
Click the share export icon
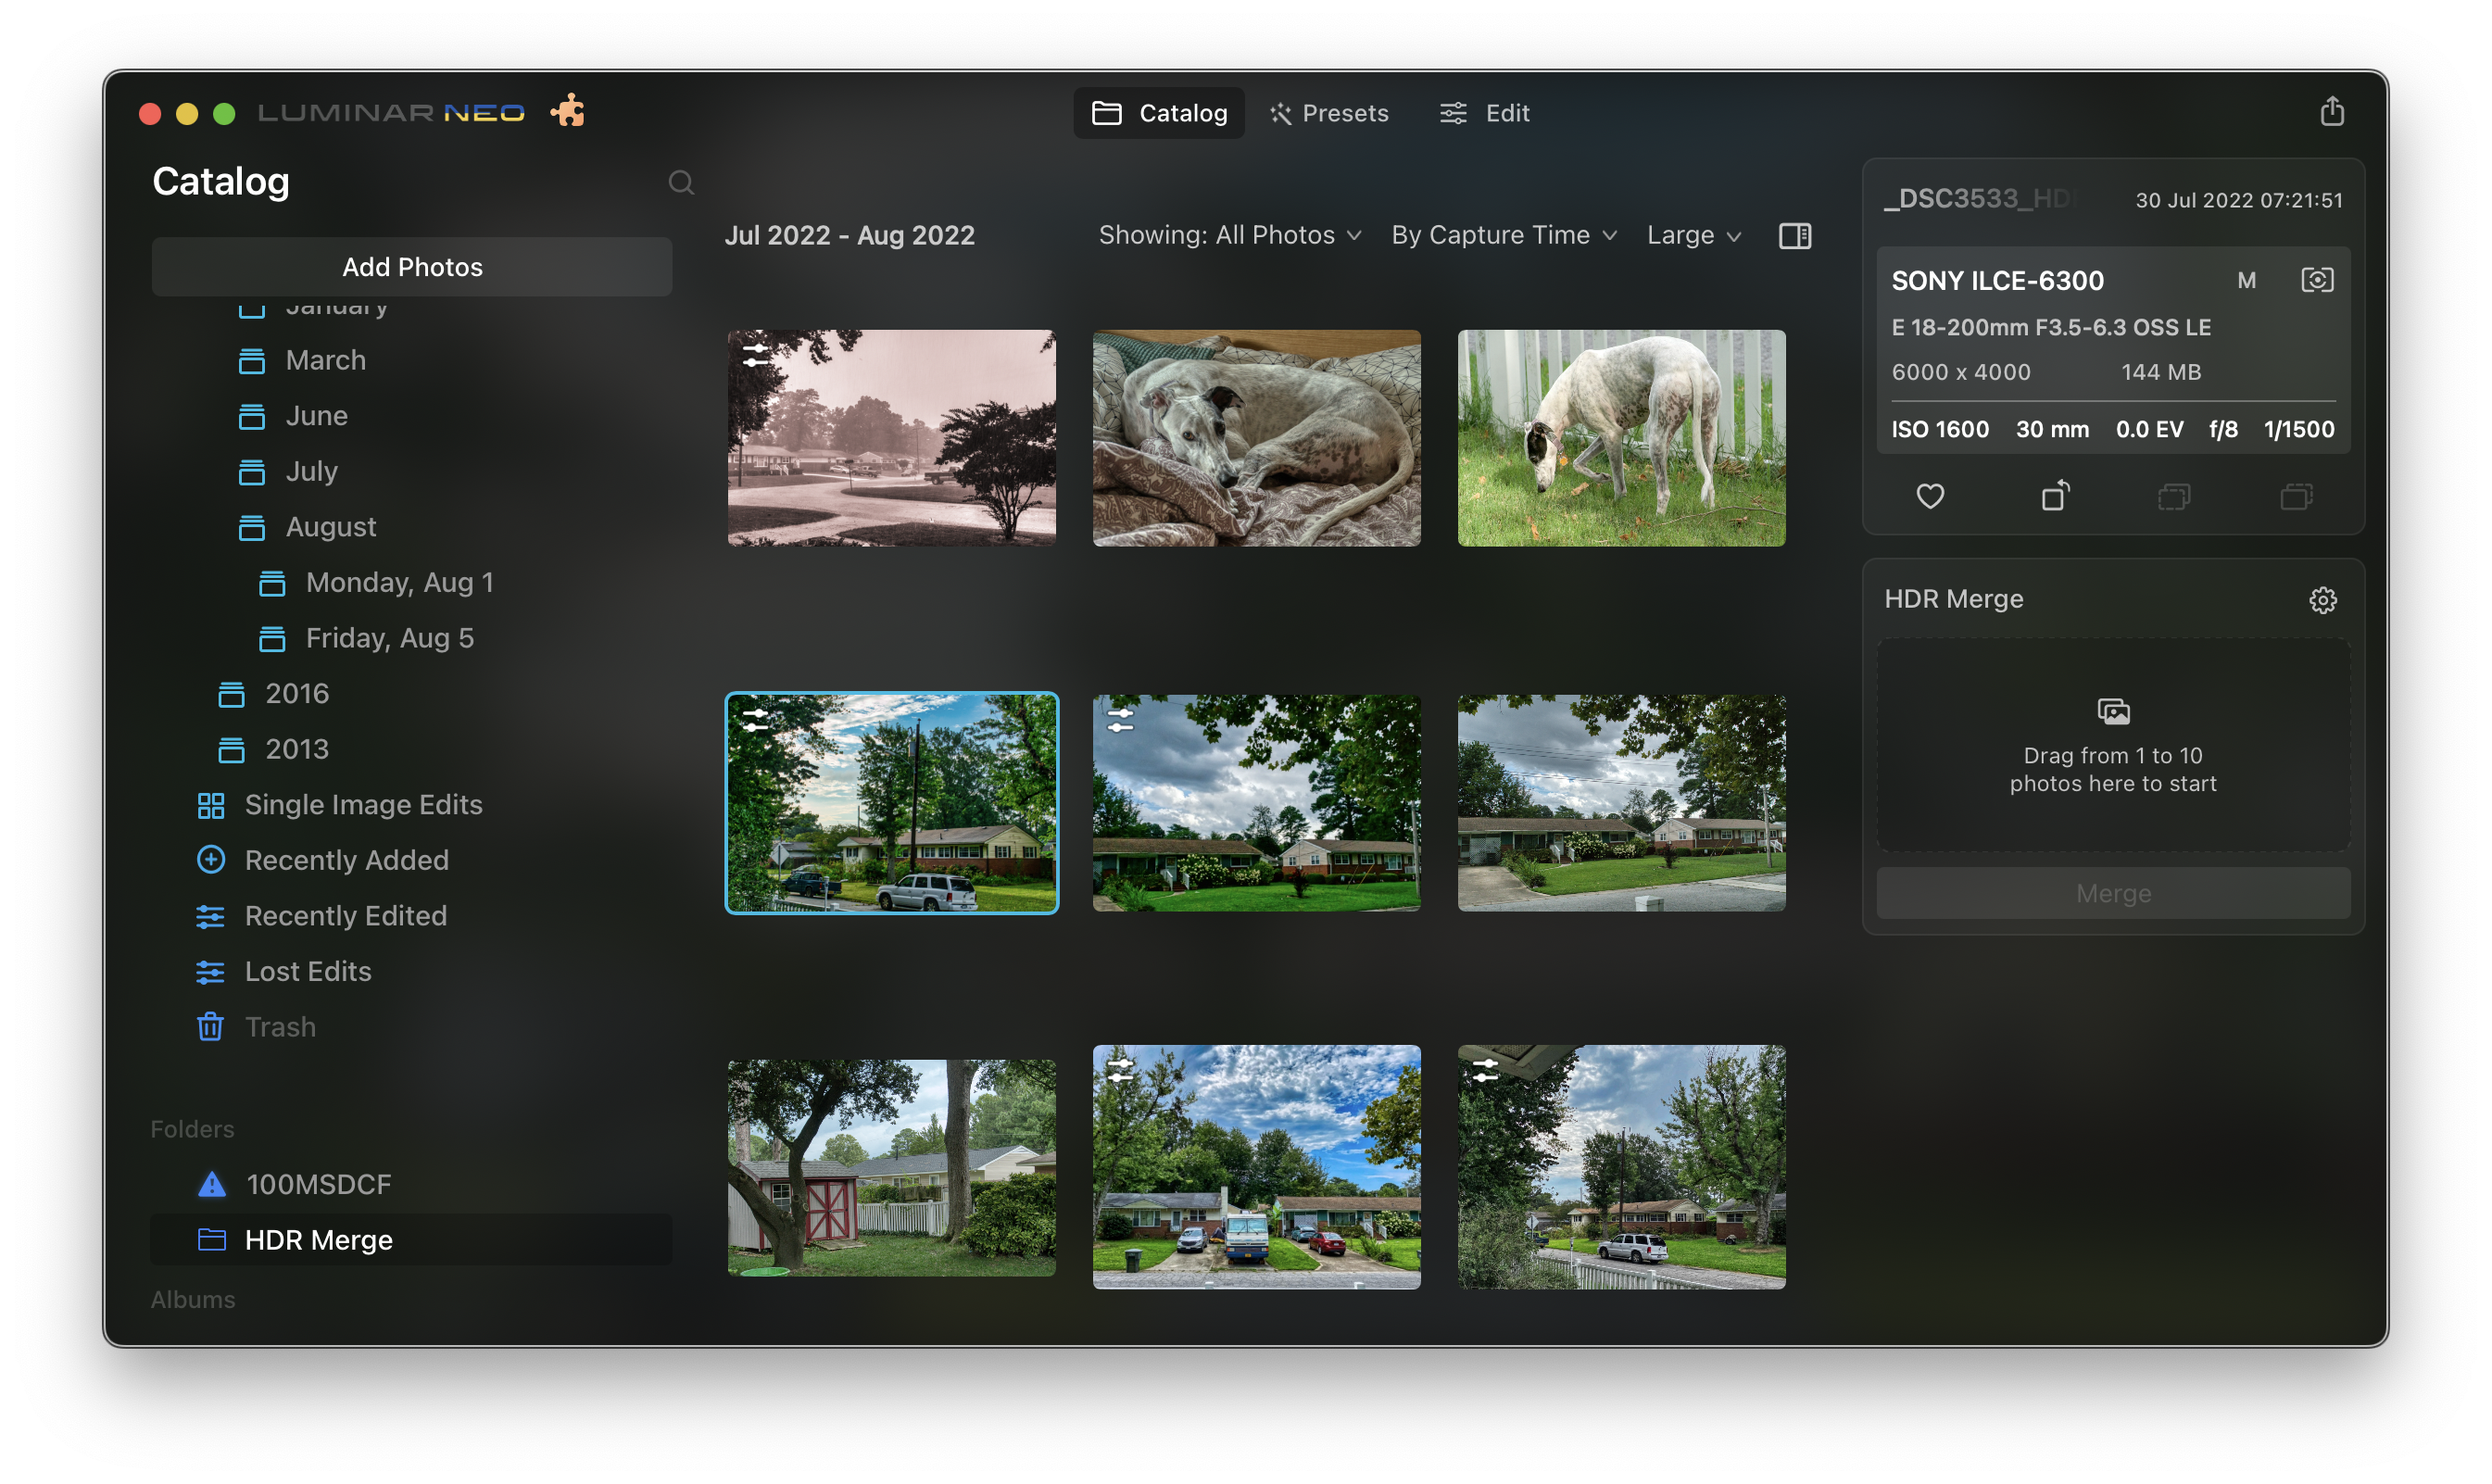click(x=2331, y=112)
